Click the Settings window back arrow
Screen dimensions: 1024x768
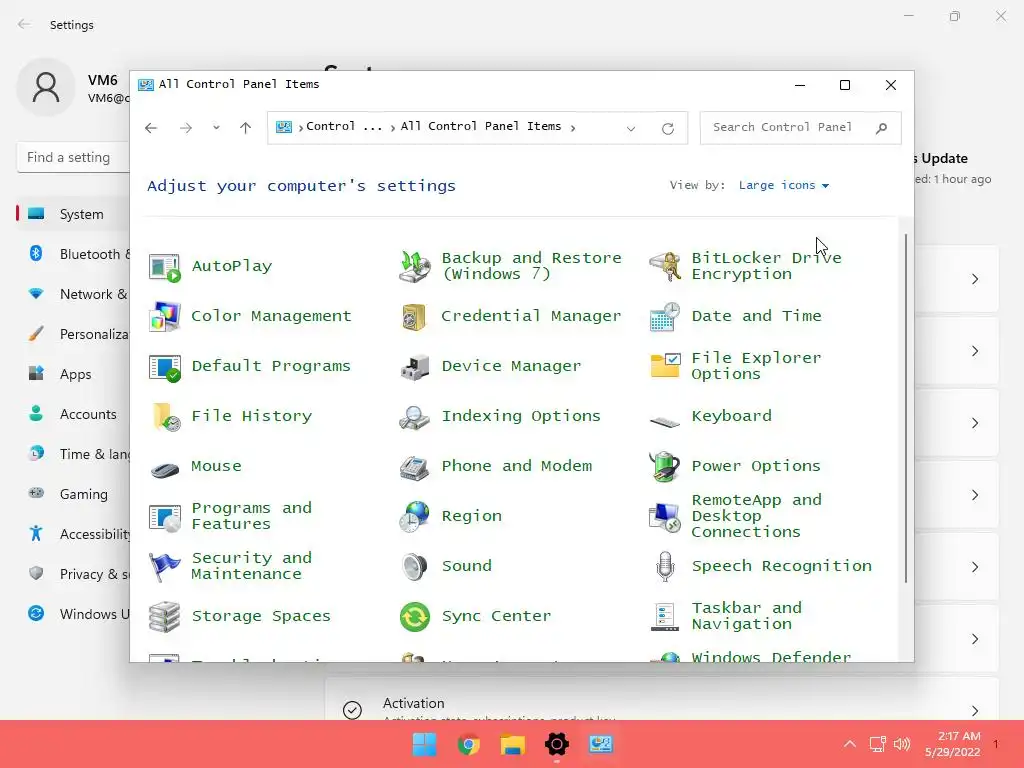pyautogui.click(x=24, y=24)
